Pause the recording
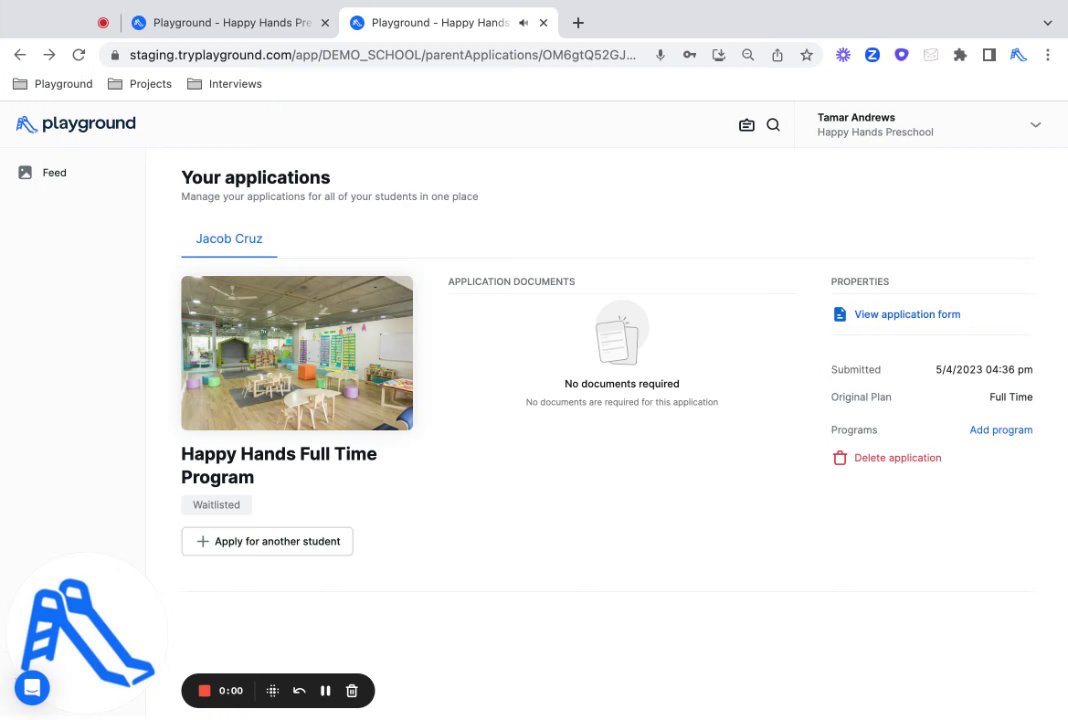Viewport: 1068px width, 720px height. 325,691
